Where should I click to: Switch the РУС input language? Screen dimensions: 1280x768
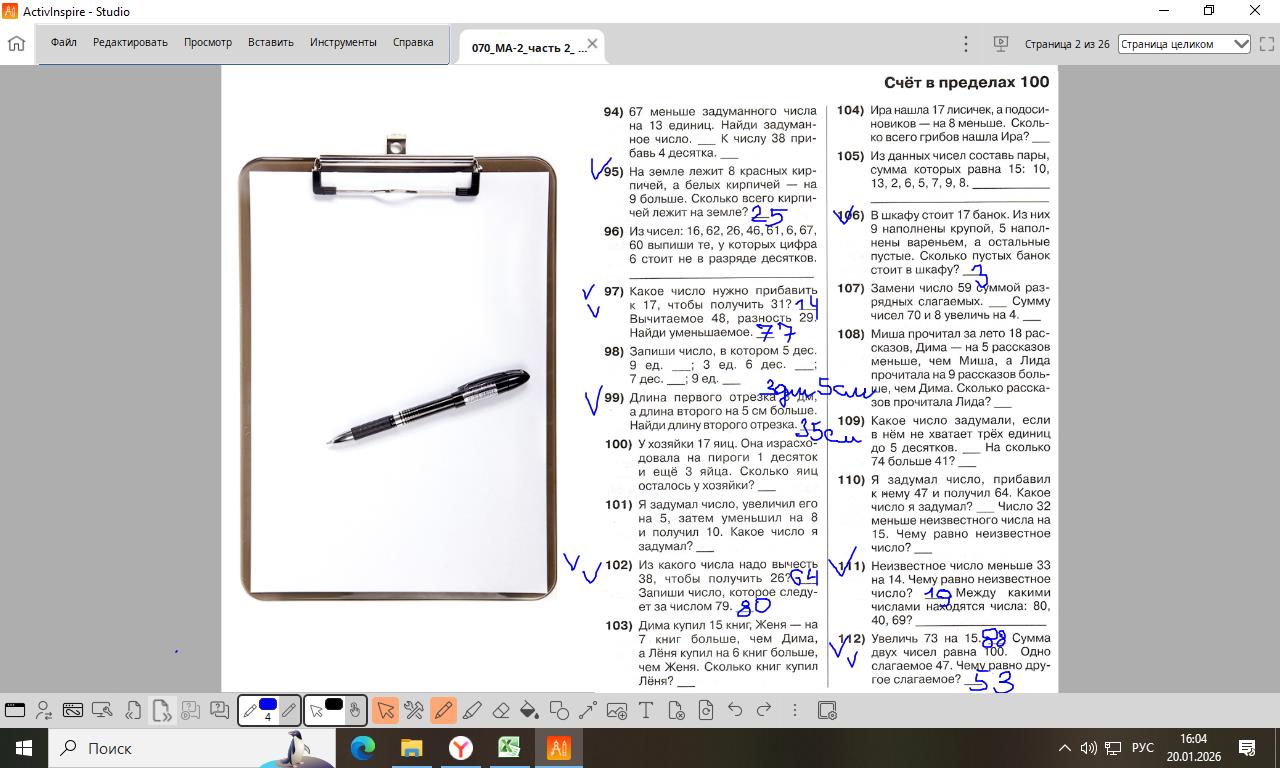click(1143, 748)
